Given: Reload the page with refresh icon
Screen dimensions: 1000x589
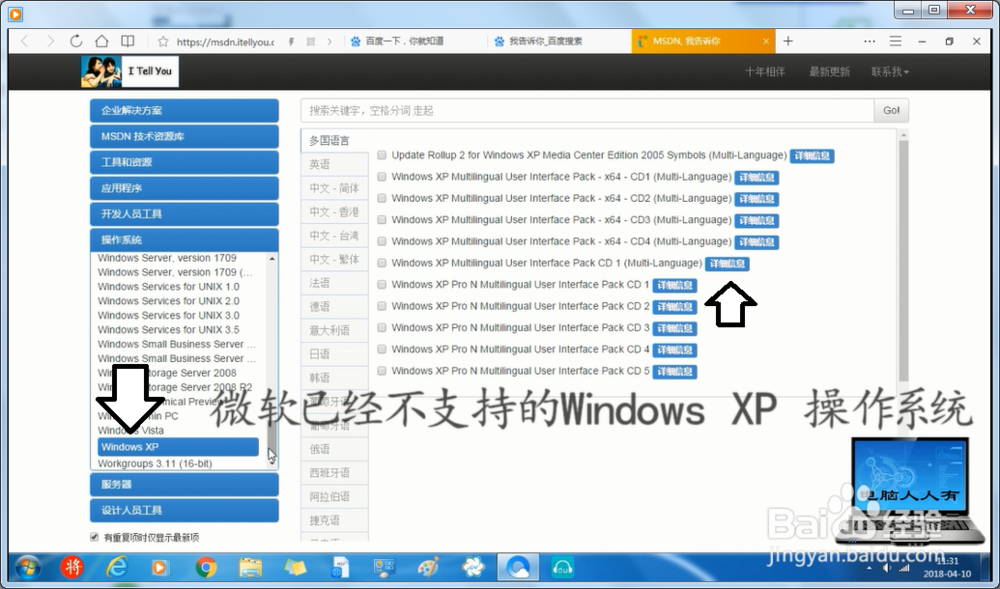Looking at the screenshot, I should (76, 41).
